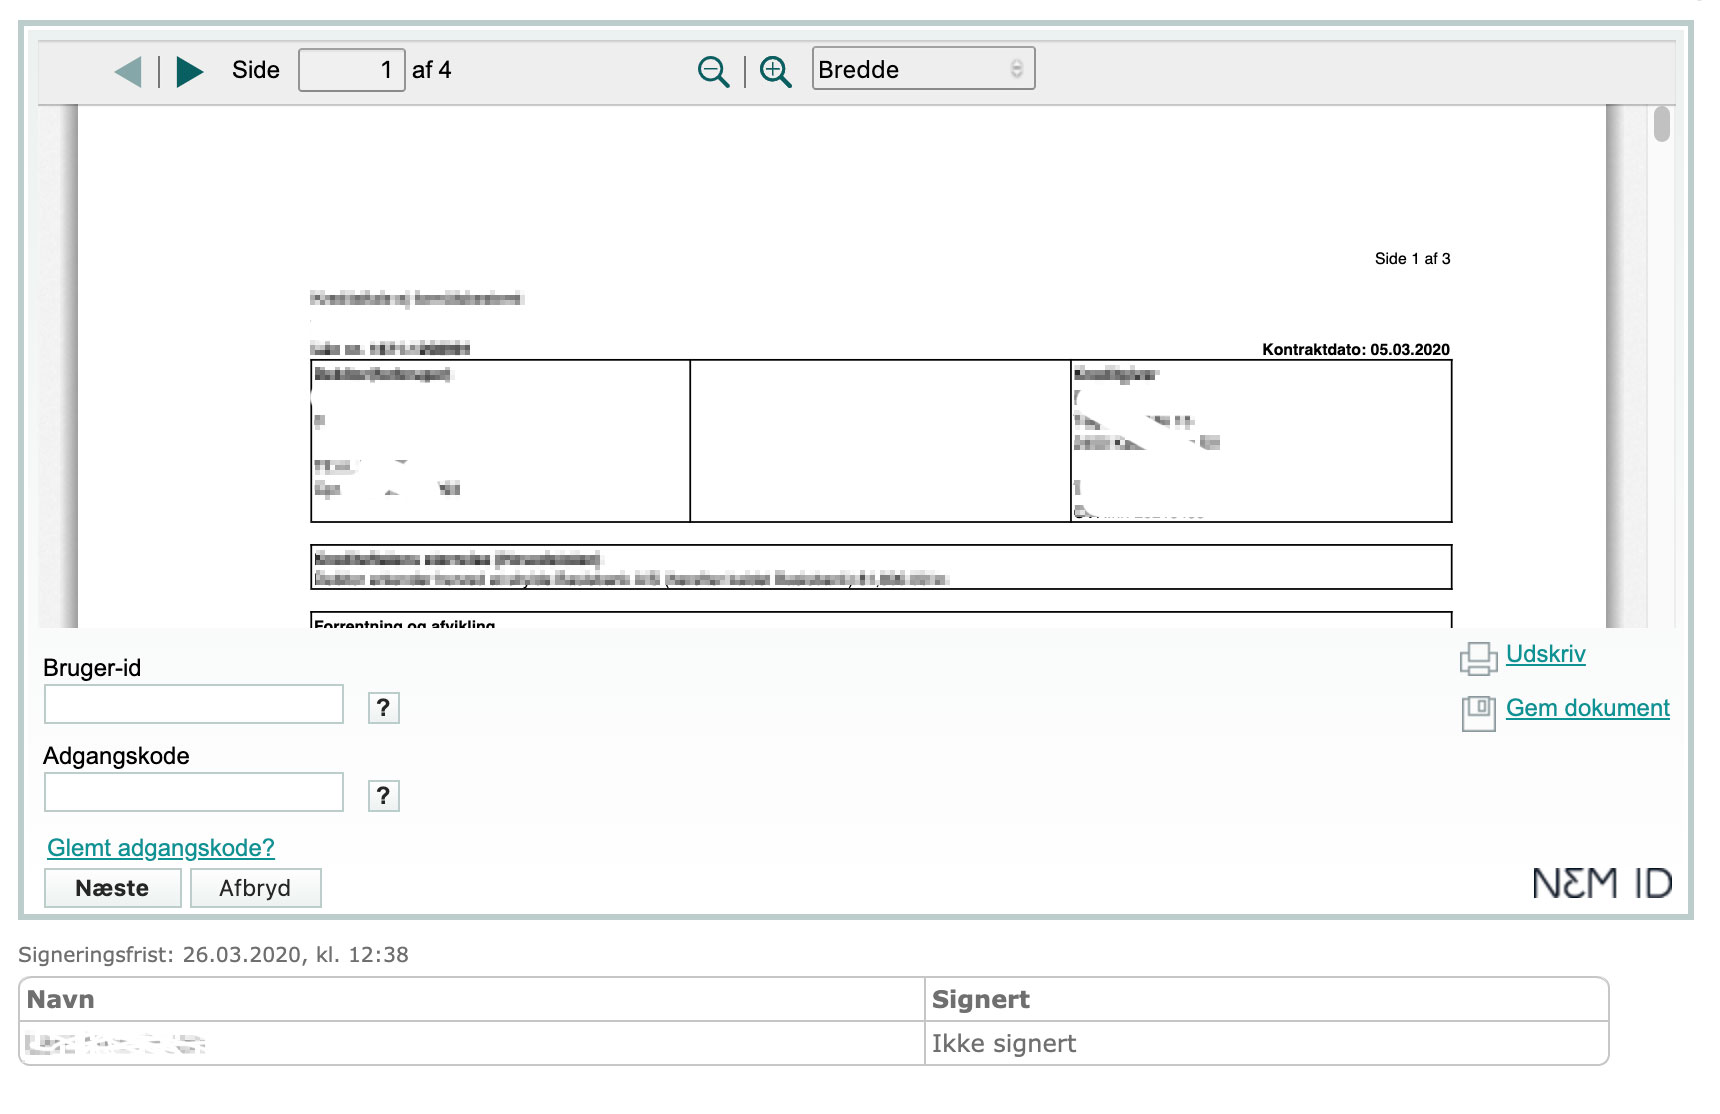
Task: Open help for the Bruger-id field
Action: [x=383, y=708]
